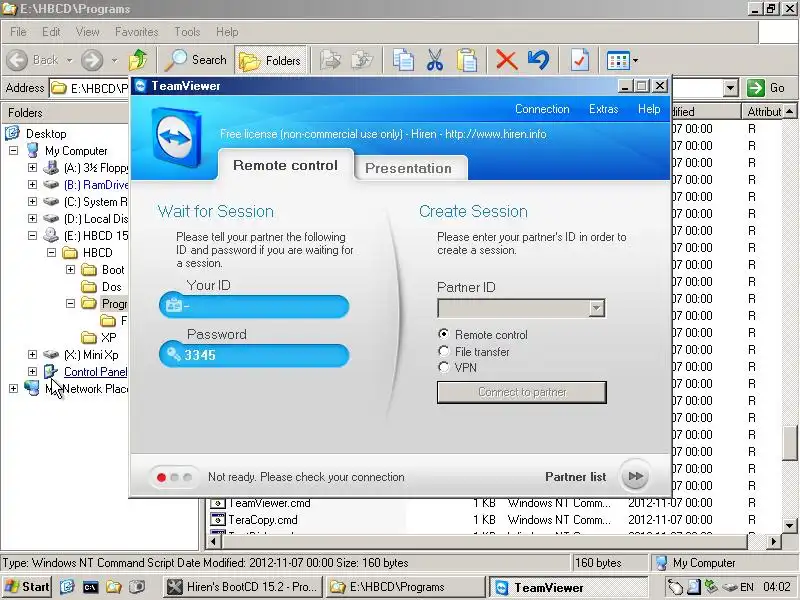
Task: Open the View menu in Explorer
Action: (x=87, y=32)
